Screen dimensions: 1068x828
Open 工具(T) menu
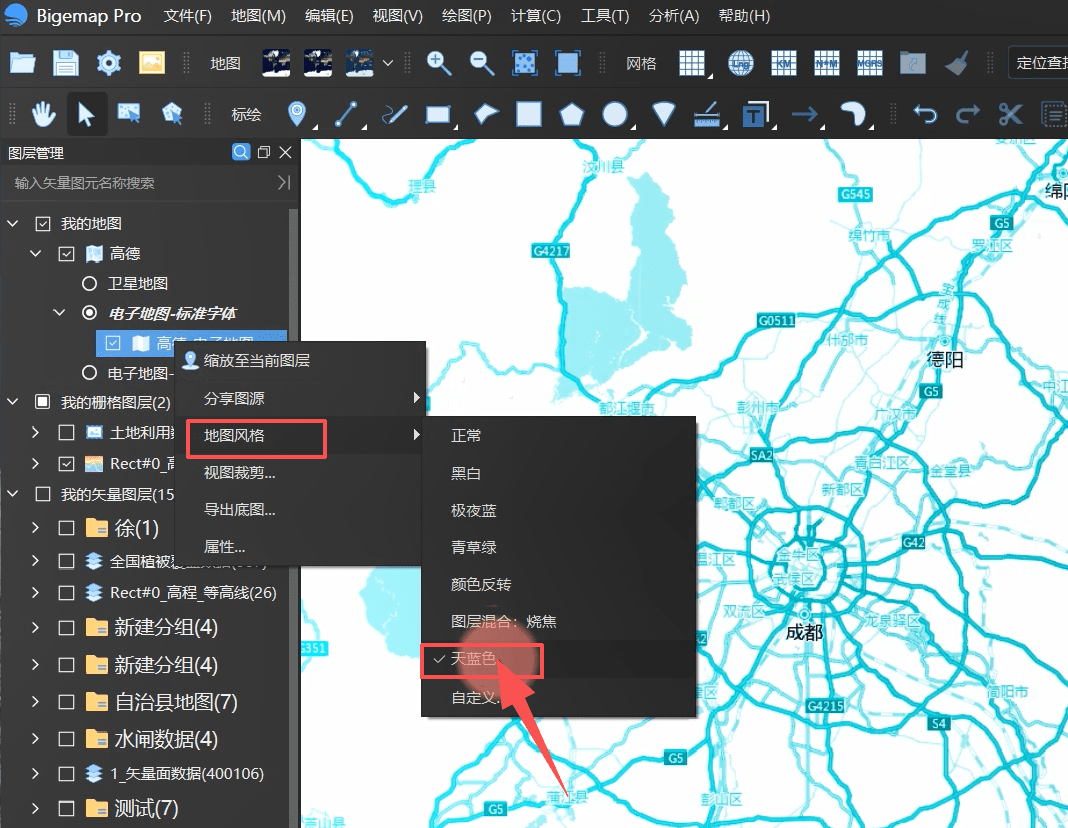pyautogui.click(x=605, y=16)
